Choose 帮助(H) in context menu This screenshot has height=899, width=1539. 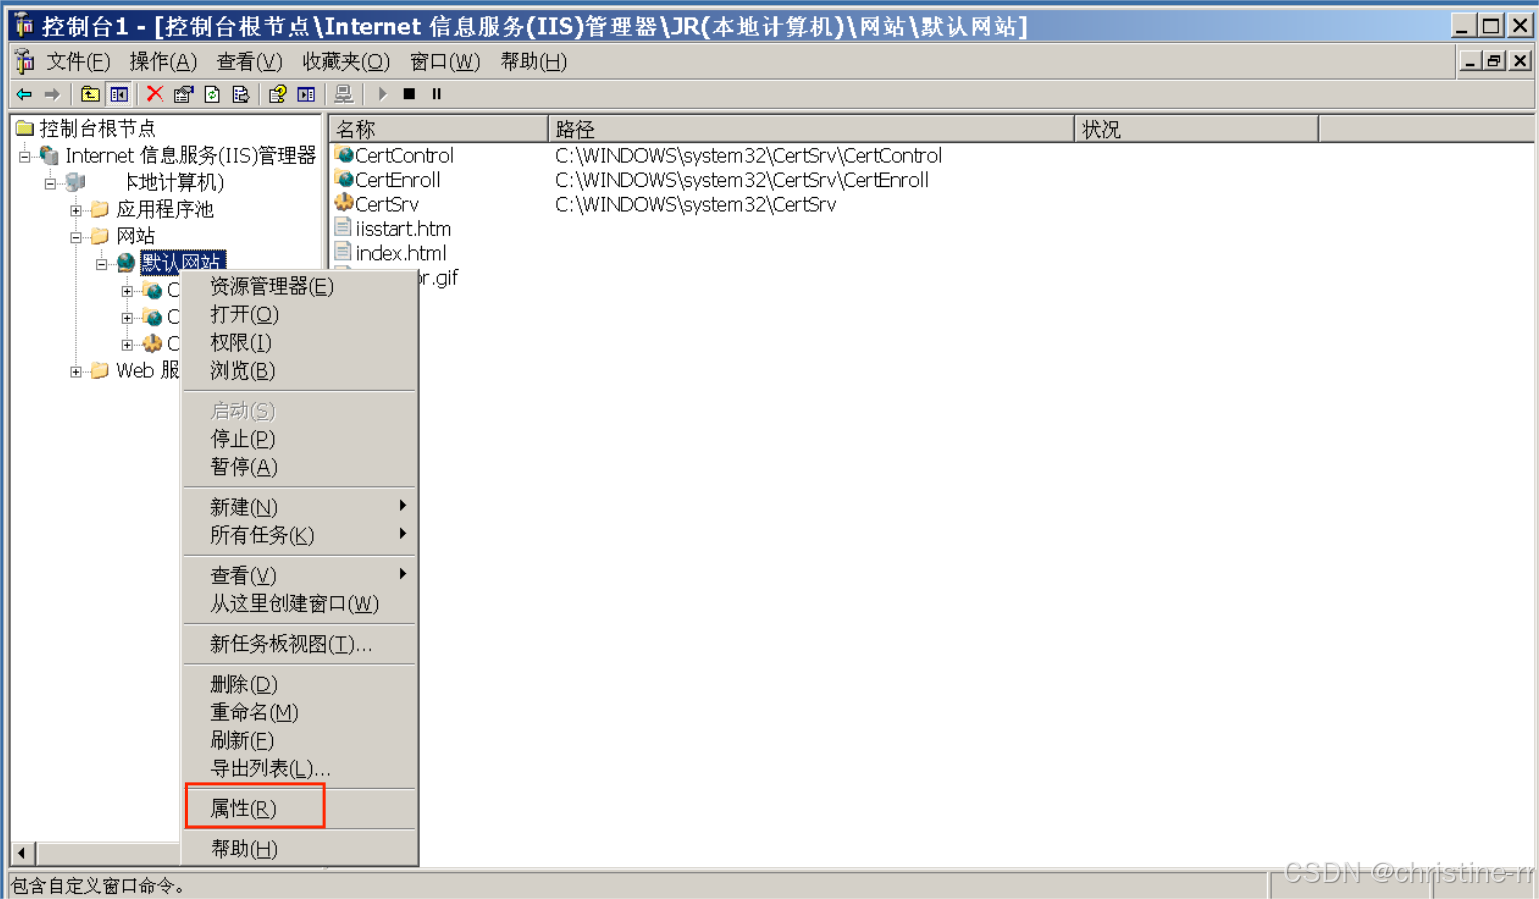click(299, 849)
